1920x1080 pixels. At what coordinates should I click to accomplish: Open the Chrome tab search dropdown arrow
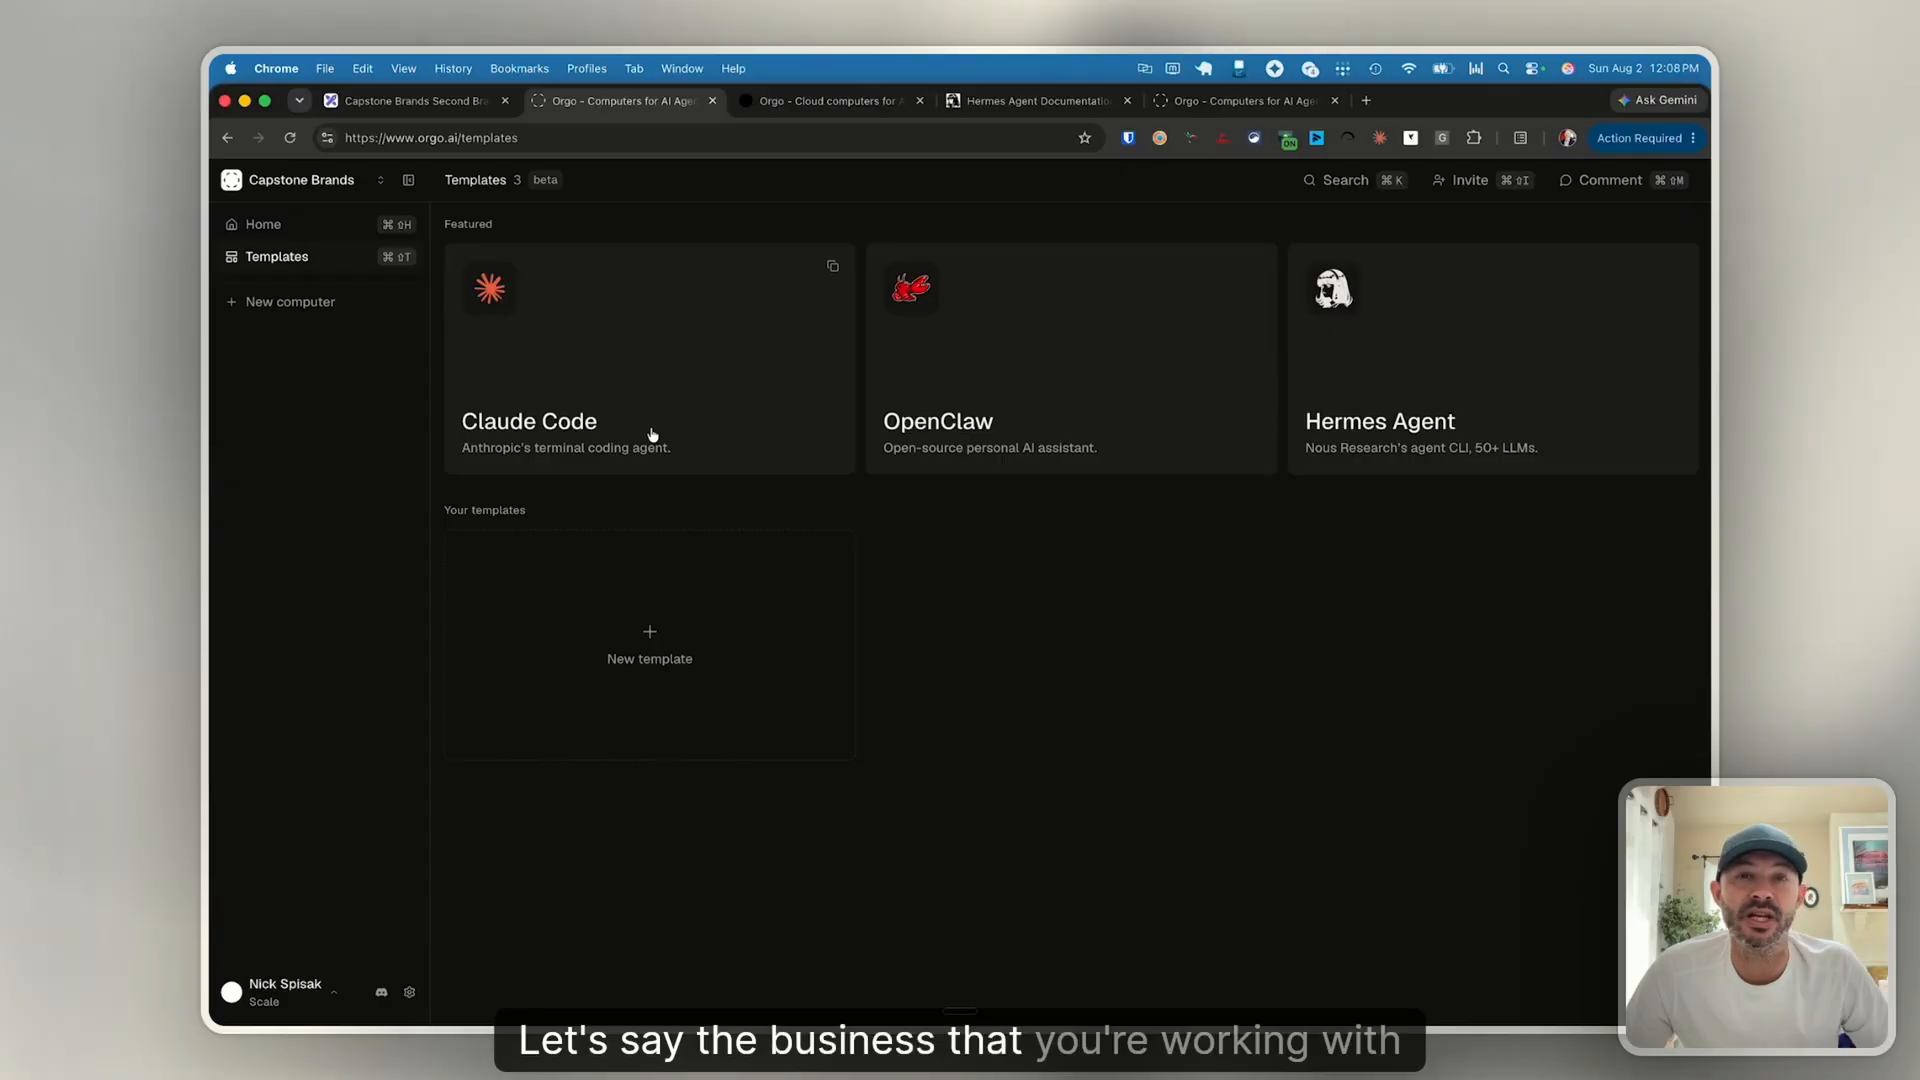299,101
